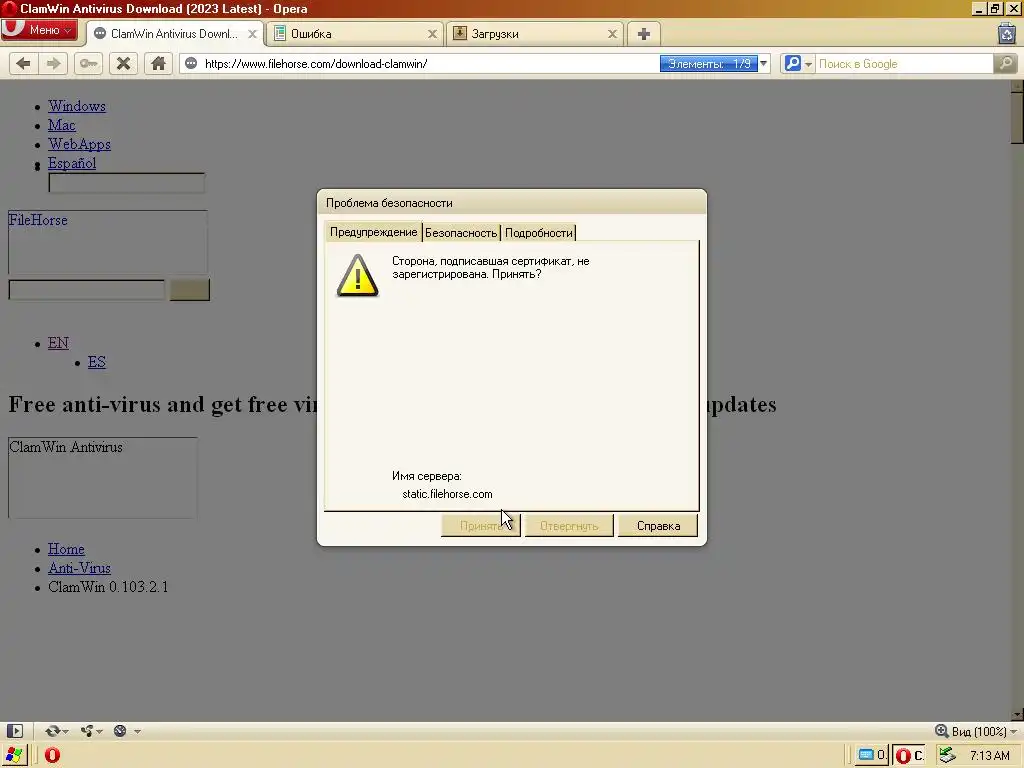Select the Безопасность dialog tab
Screen dimensions: 1024x768
[461, 232]
